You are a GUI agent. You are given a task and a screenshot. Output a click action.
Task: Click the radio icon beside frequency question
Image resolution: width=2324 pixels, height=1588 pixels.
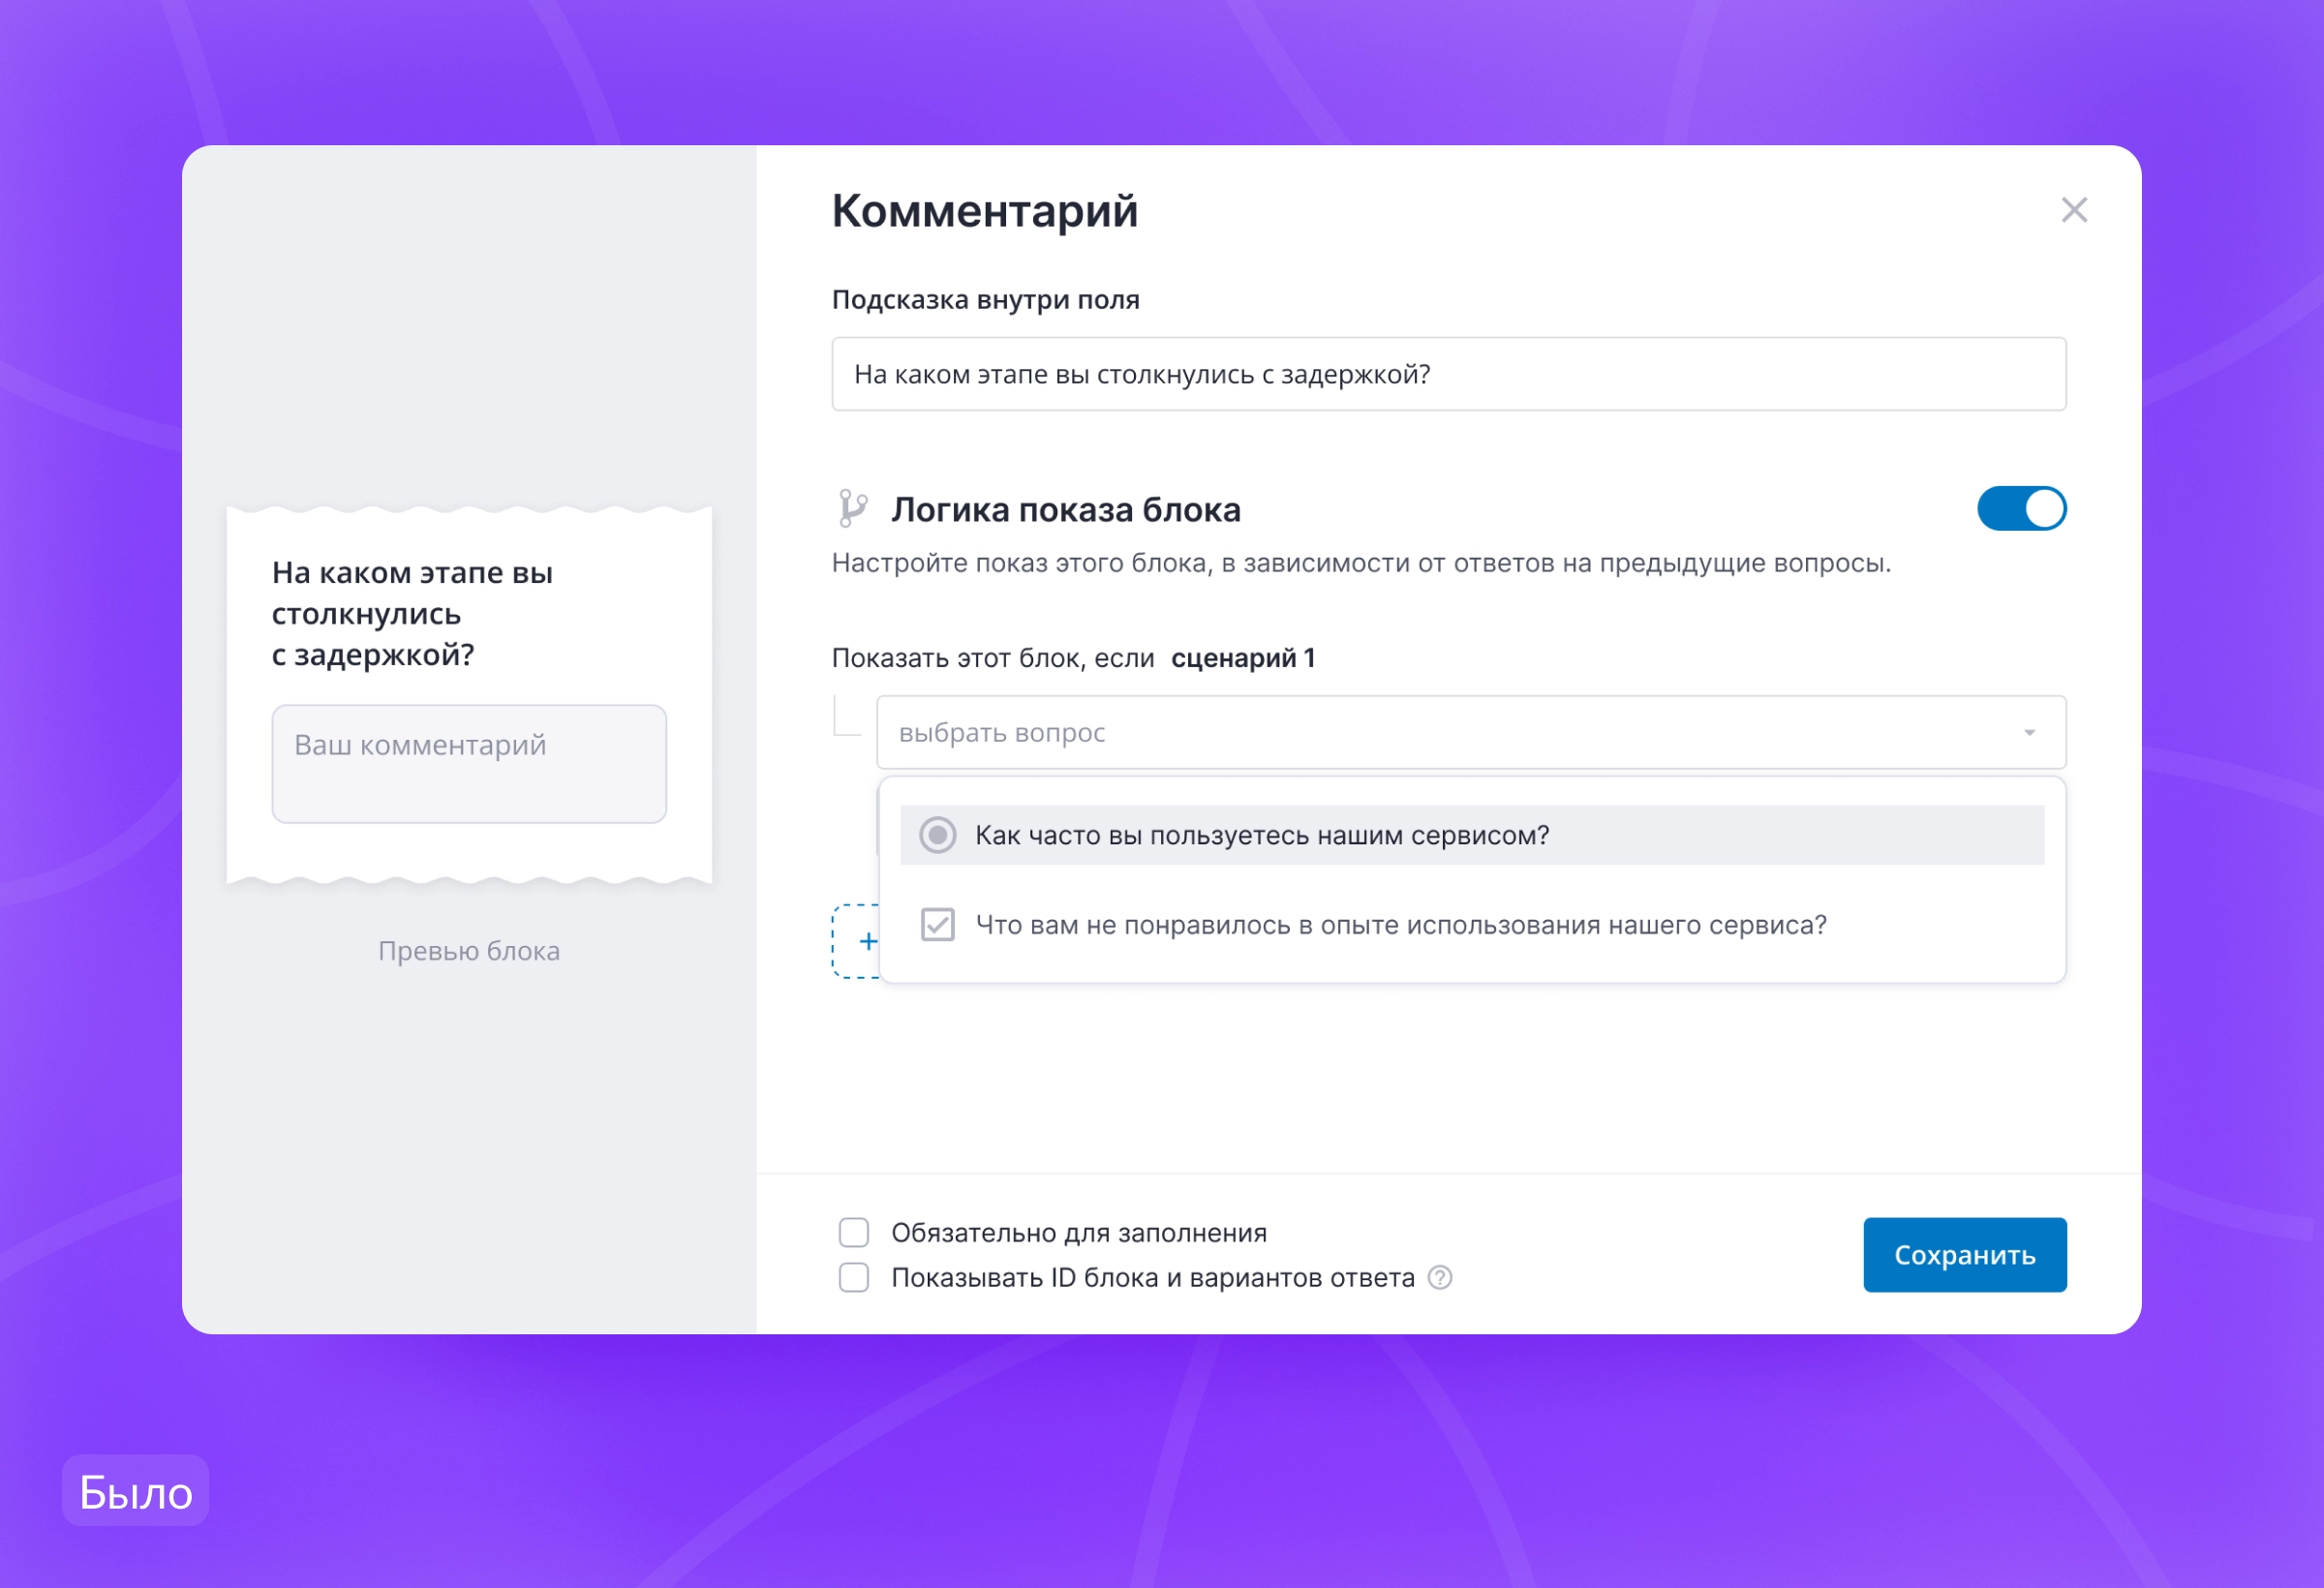[x=937, y=834]
